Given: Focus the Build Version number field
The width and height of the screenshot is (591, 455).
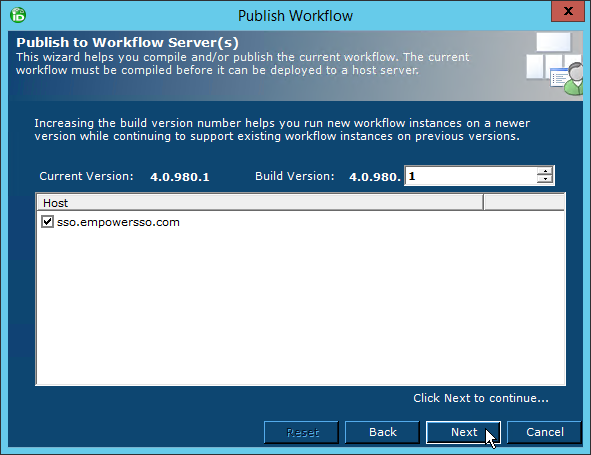Looking at the screenshot, I should pos(471,176).
